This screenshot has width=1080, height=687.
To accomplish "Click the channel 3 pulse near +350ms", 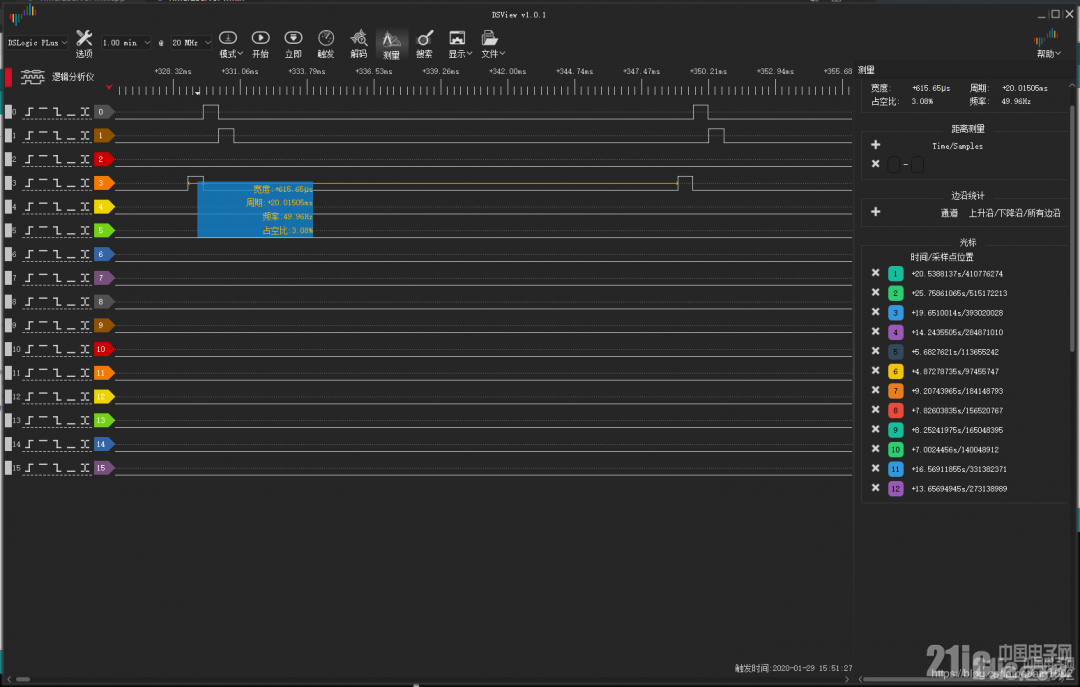I will [685, 183].
